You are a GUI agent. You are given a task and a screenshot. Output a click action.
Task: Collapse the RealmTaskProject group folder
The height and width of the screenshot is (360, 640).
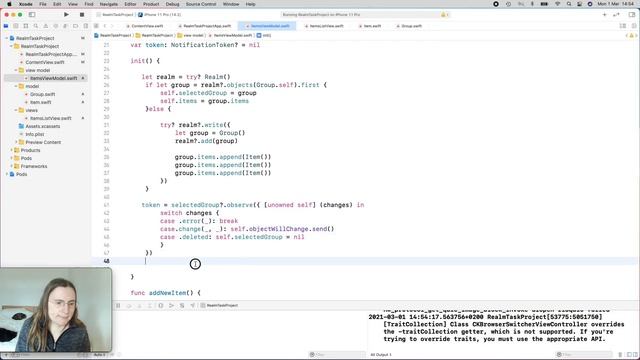(x=11, y=46)
